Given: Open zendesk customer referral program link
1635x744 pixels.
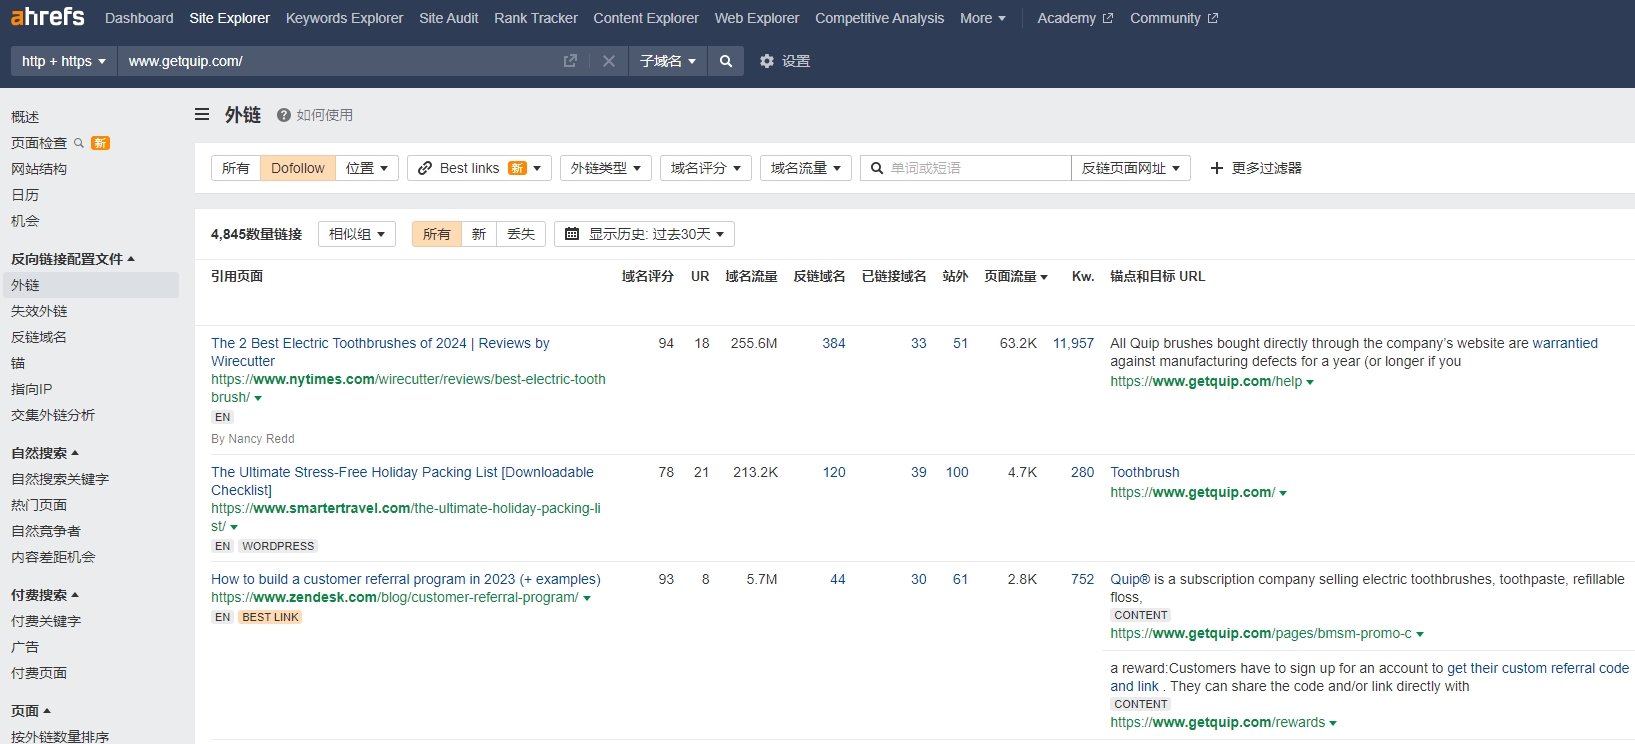Looking at the screenshot, I should (x=406, y=579).
